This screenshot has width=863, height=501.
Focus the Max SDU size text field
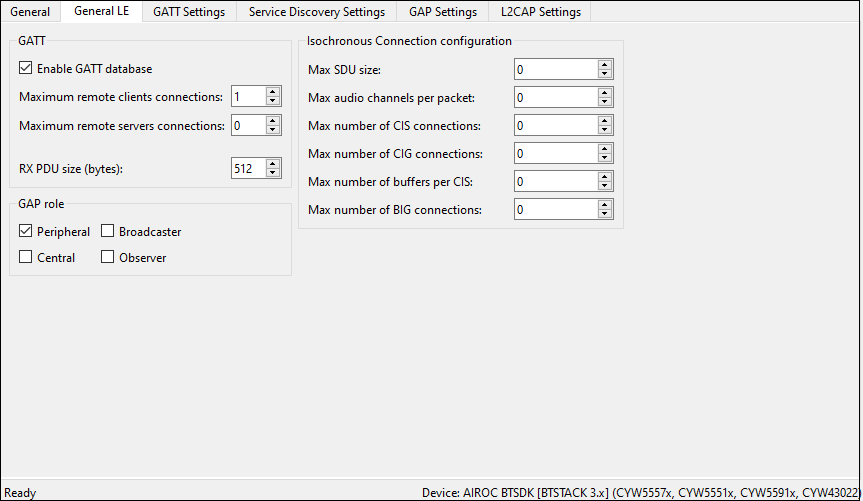point(554,70)
